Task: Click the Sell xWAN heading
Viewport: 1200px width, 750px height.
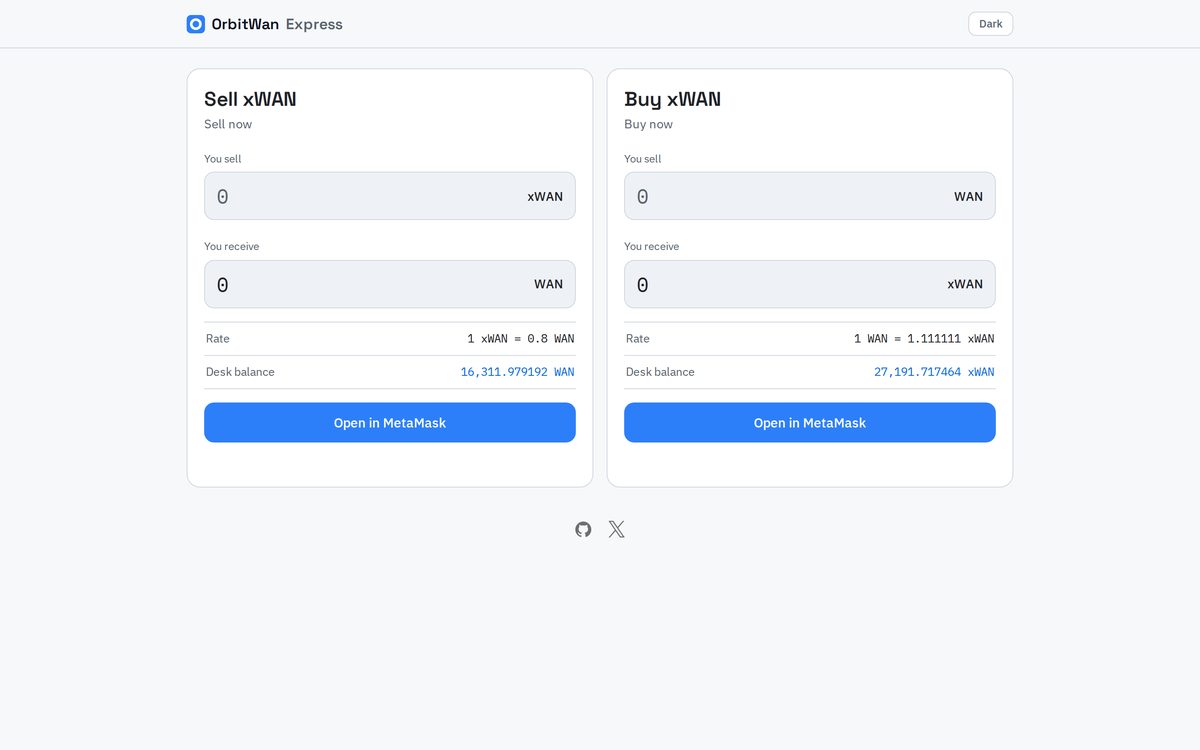Action: coord(250,99)
